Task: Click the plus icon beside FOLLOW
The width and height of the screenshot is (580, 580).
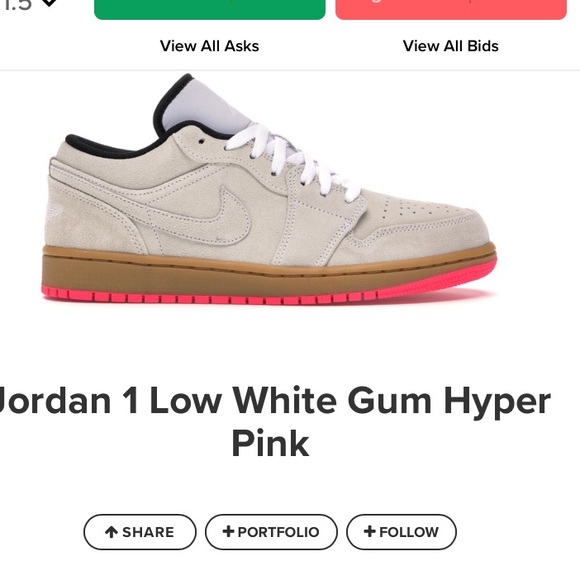Action: (370, 531)
